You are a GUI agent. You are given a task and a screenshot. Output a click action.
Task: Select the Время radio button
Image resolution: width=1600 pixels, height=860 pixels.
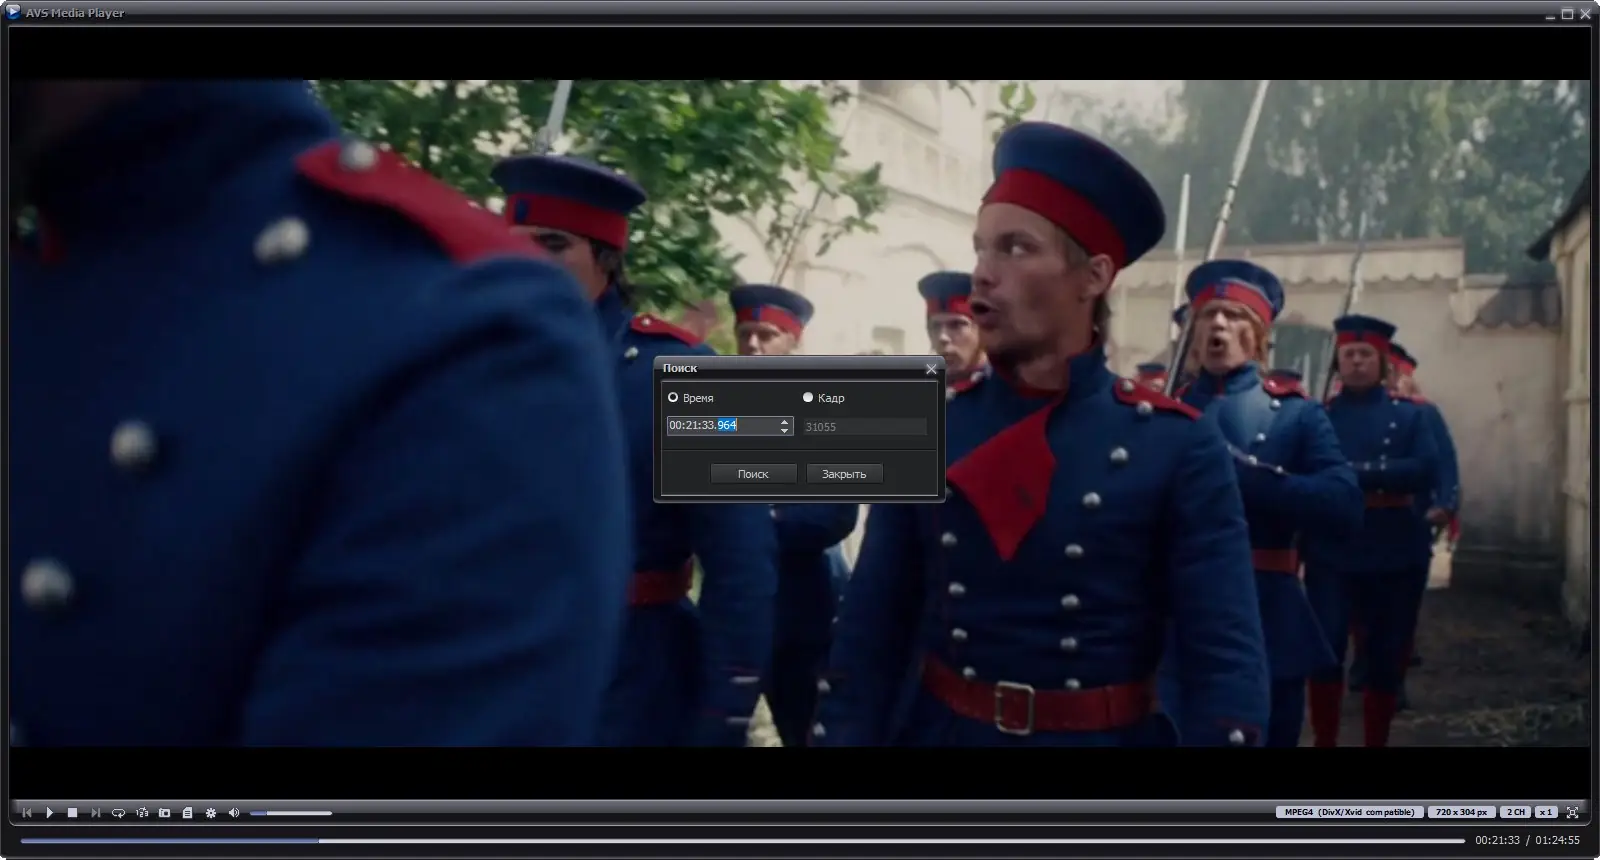tap(673, 397)
